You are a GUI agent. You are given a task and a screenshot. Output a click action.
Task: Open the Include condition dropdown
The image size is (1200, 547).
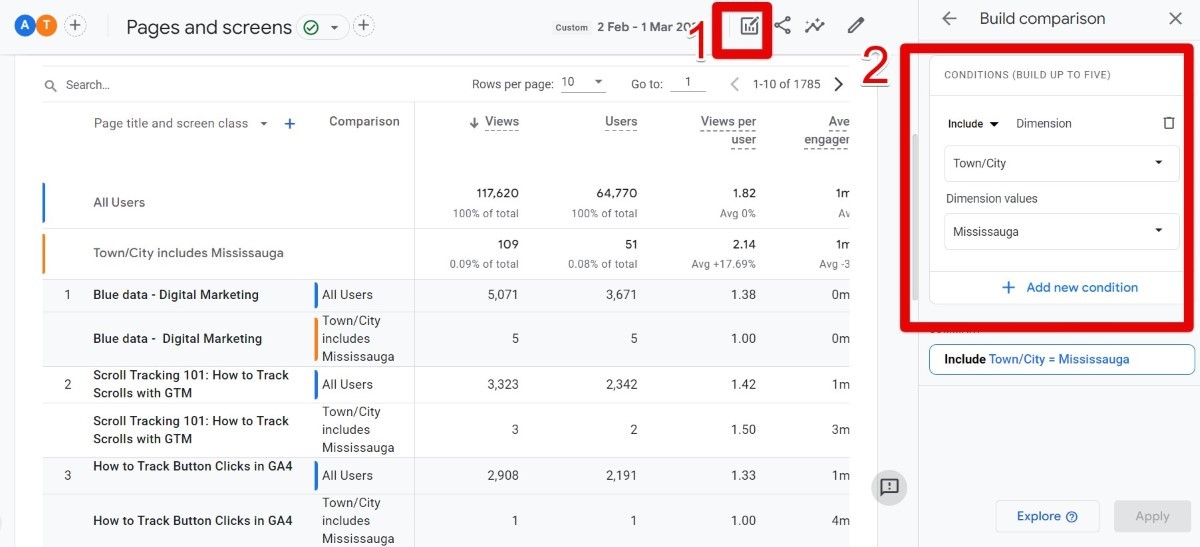point(973,124)
